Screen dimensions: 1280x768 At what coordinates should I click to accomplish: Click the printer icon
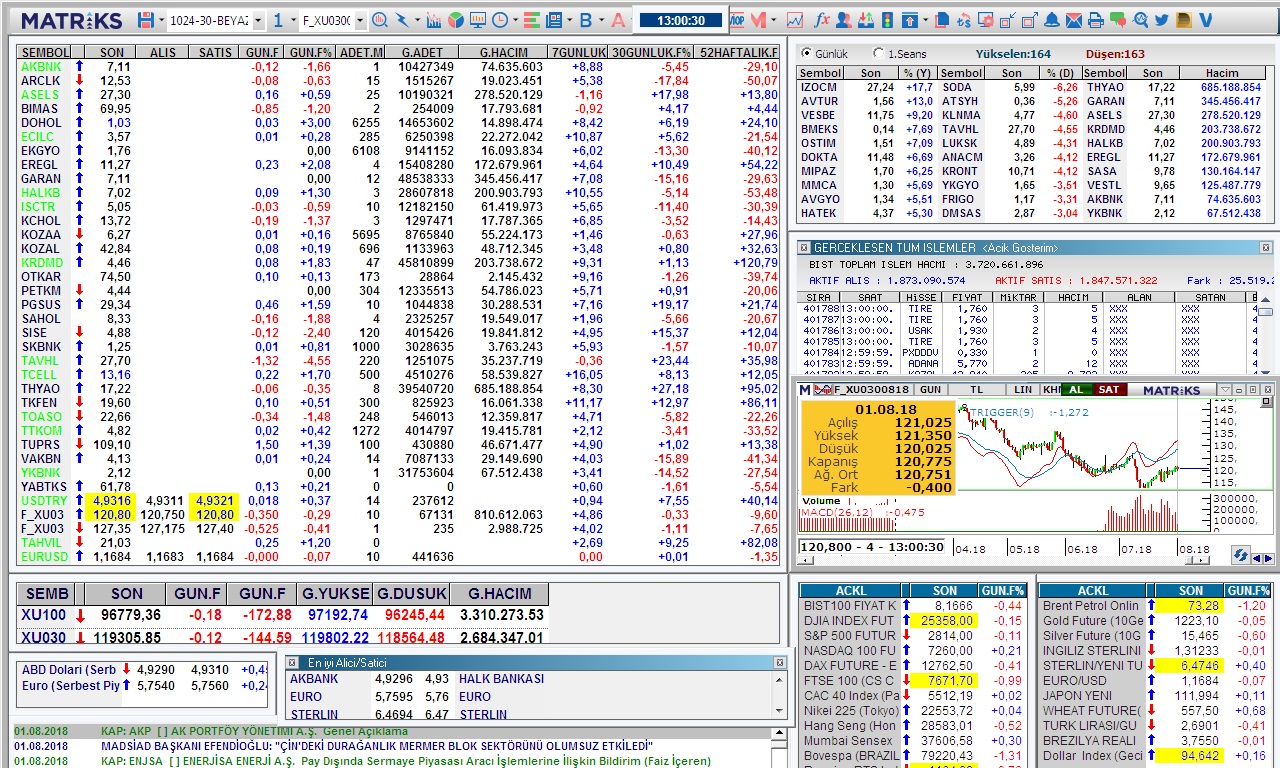coord(1096,20)
